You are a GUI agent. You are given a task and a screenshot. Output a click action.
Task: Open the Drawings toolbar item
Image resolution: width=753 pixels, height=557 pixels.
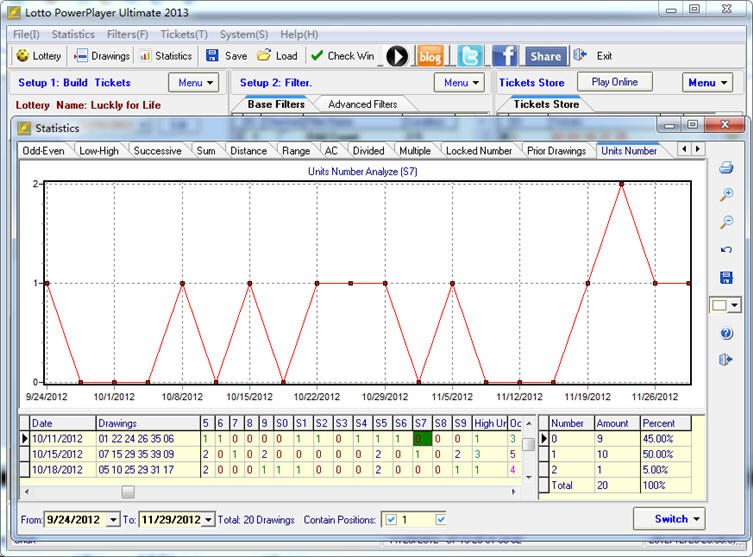tap(102, 56)
